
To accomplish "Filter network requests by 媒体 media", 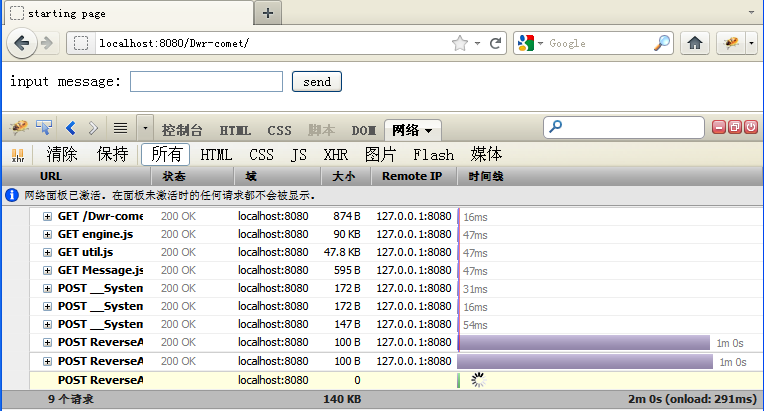I will (x=486, y=154).
